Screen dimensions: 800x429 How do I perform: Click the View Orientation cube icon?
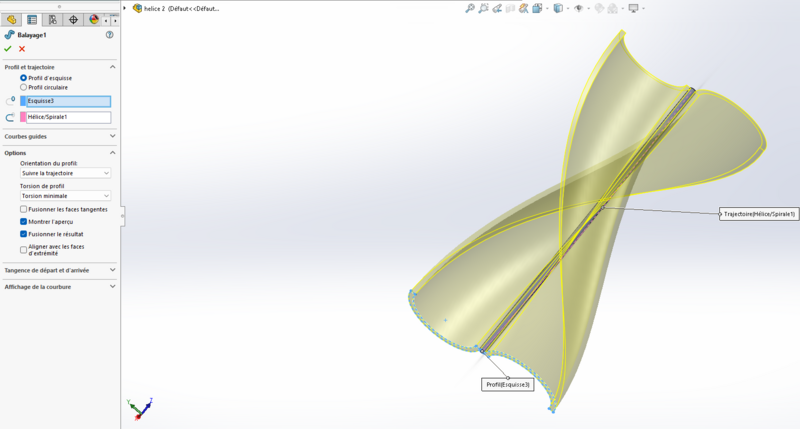point(537,8)
